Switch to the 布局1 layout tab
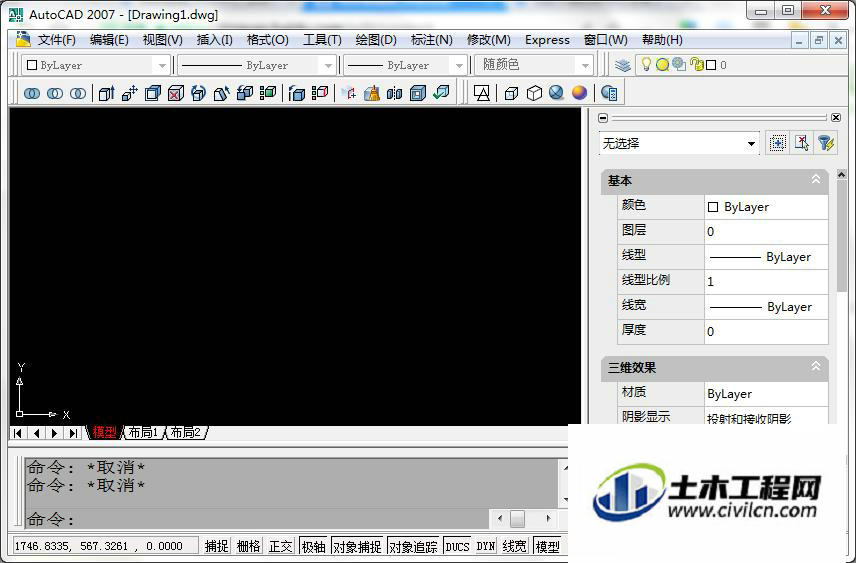856x563 pixels. coord(143,432)
